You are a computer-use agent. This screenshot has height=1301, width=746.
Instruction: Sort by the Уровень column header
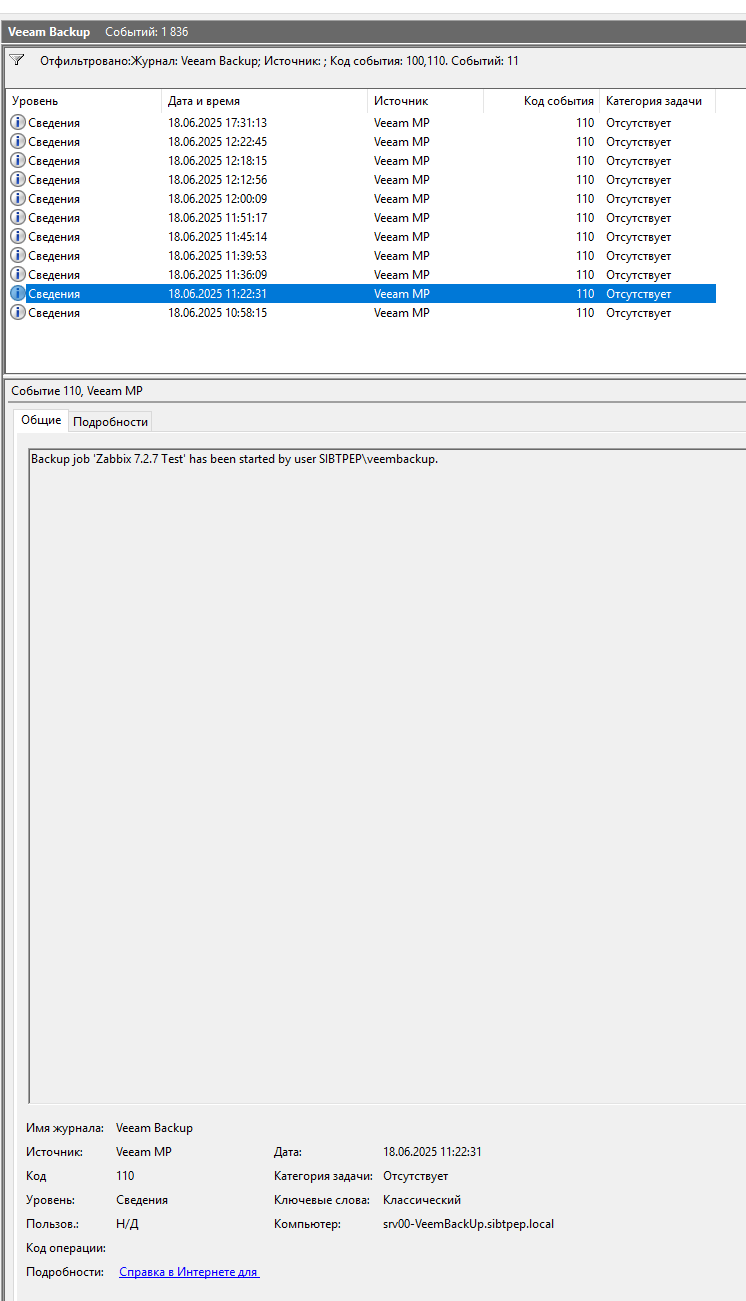pos(84,101)
